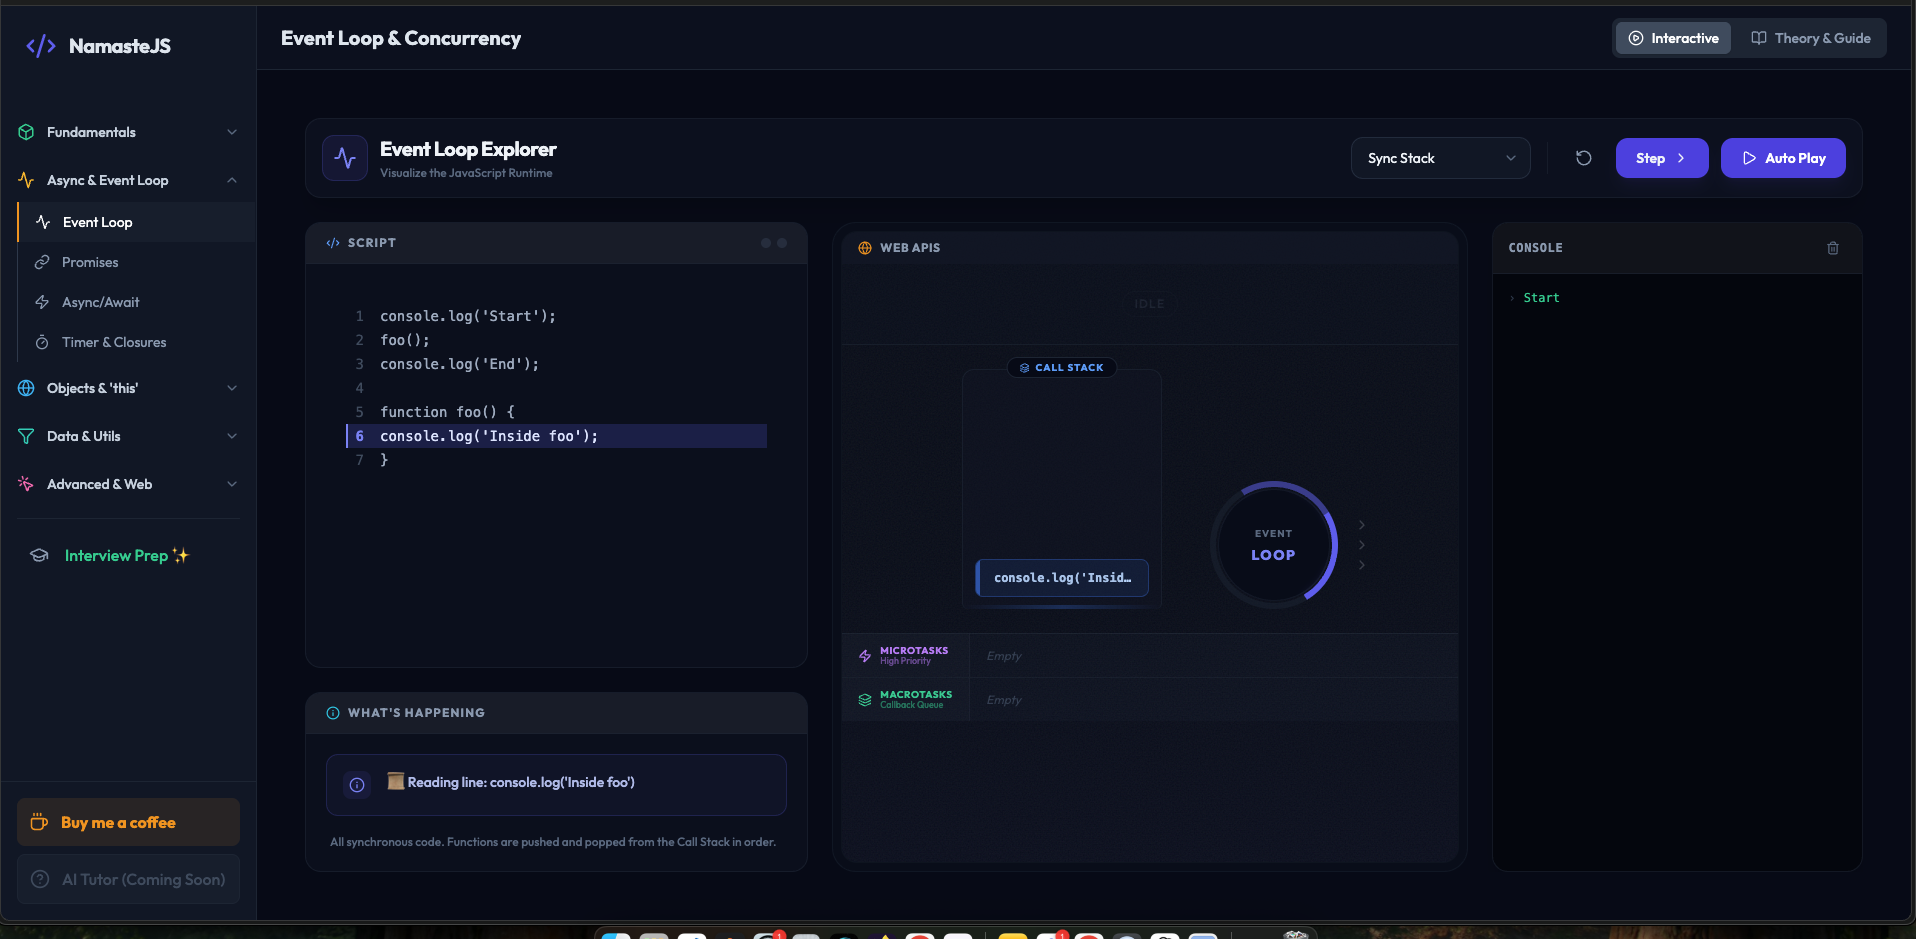
Task: Click the console.log('Insid… call stack frame
Action: pos(1062,578)
